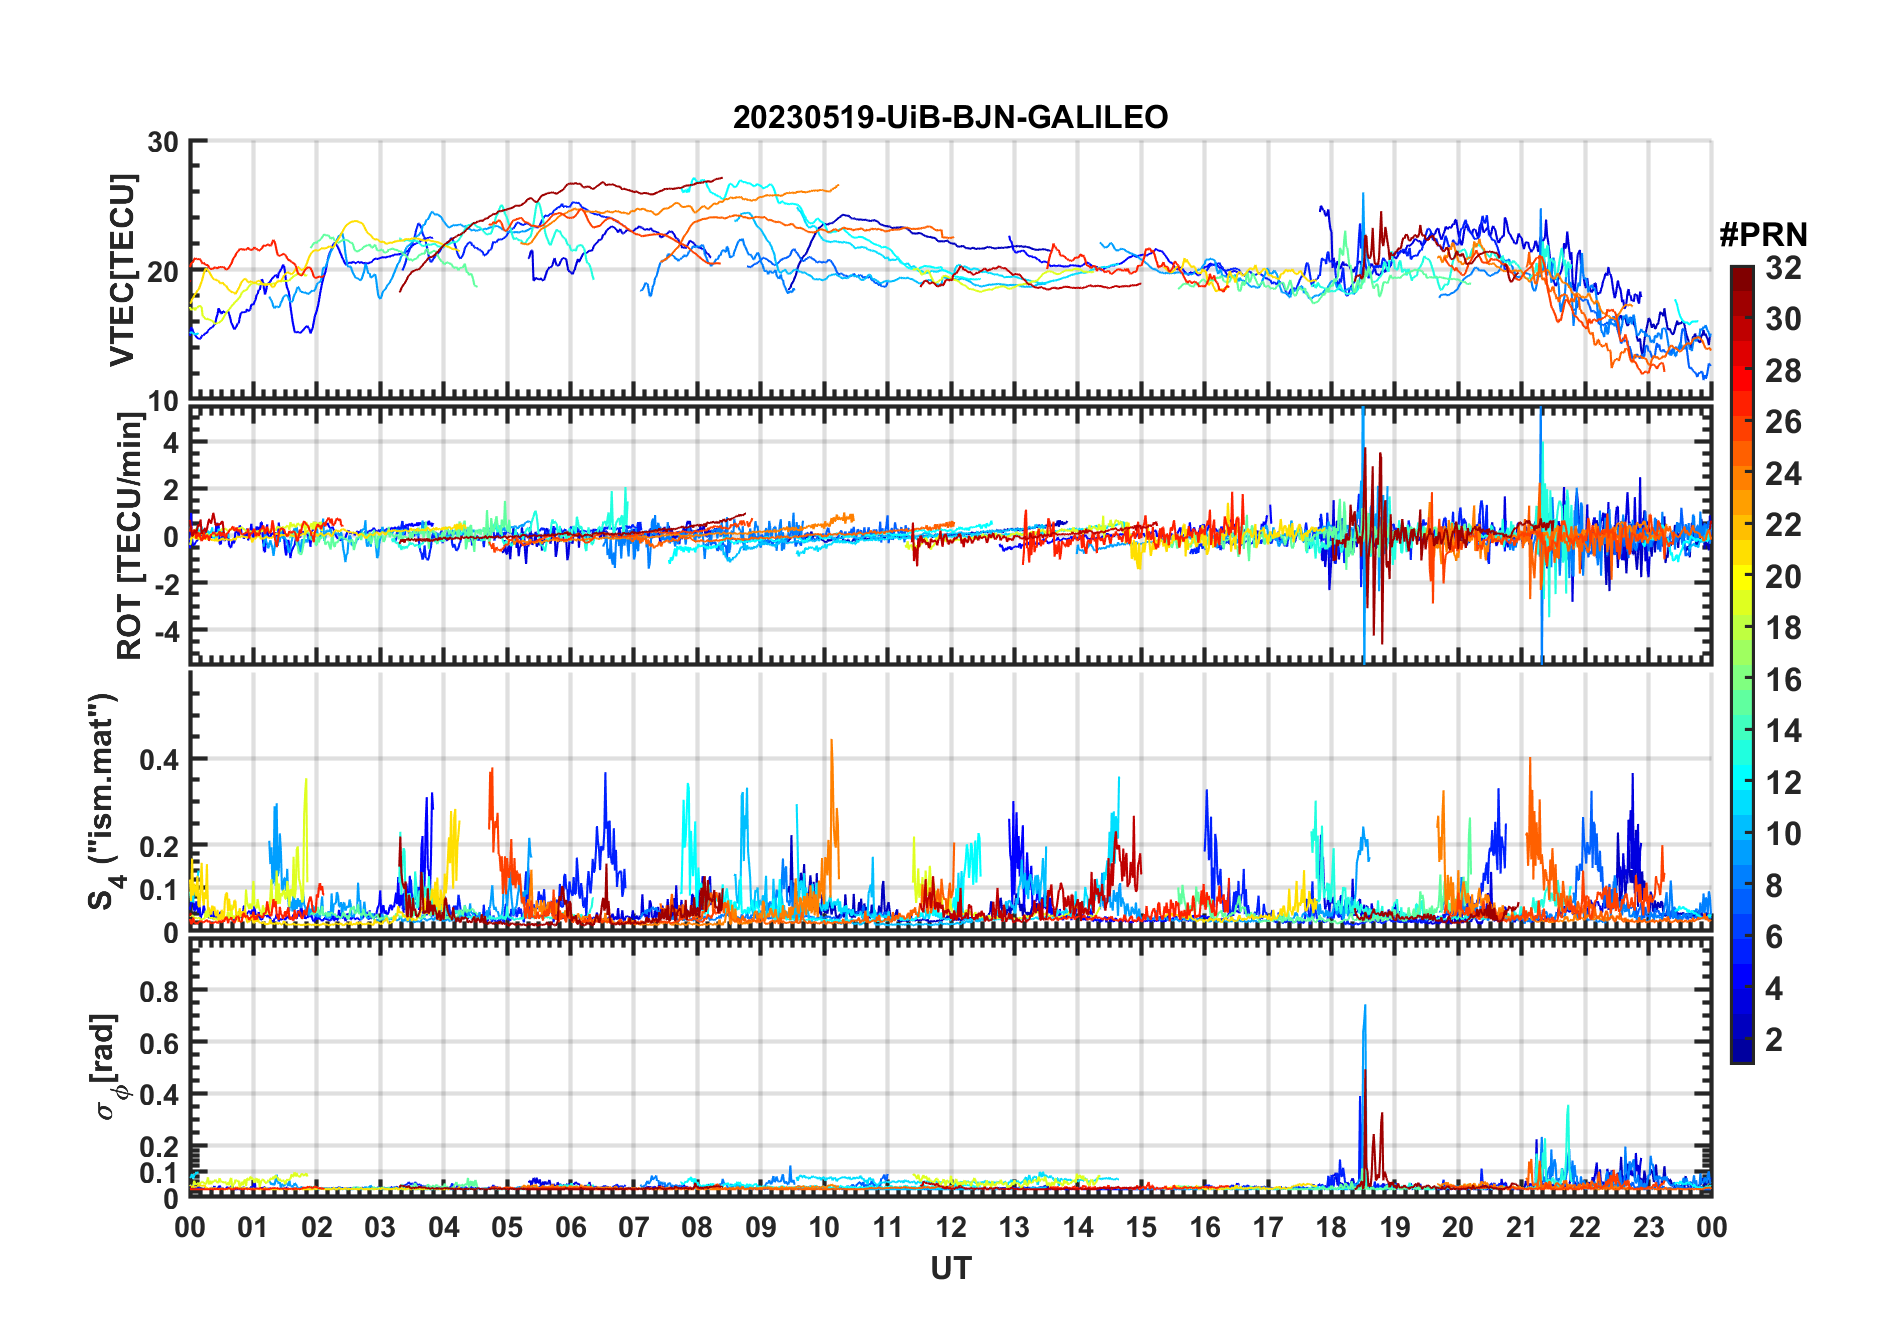Click UT hour tick label 13
This screenshot has width=1902, height=1330.
(x=1014, y=1227)
